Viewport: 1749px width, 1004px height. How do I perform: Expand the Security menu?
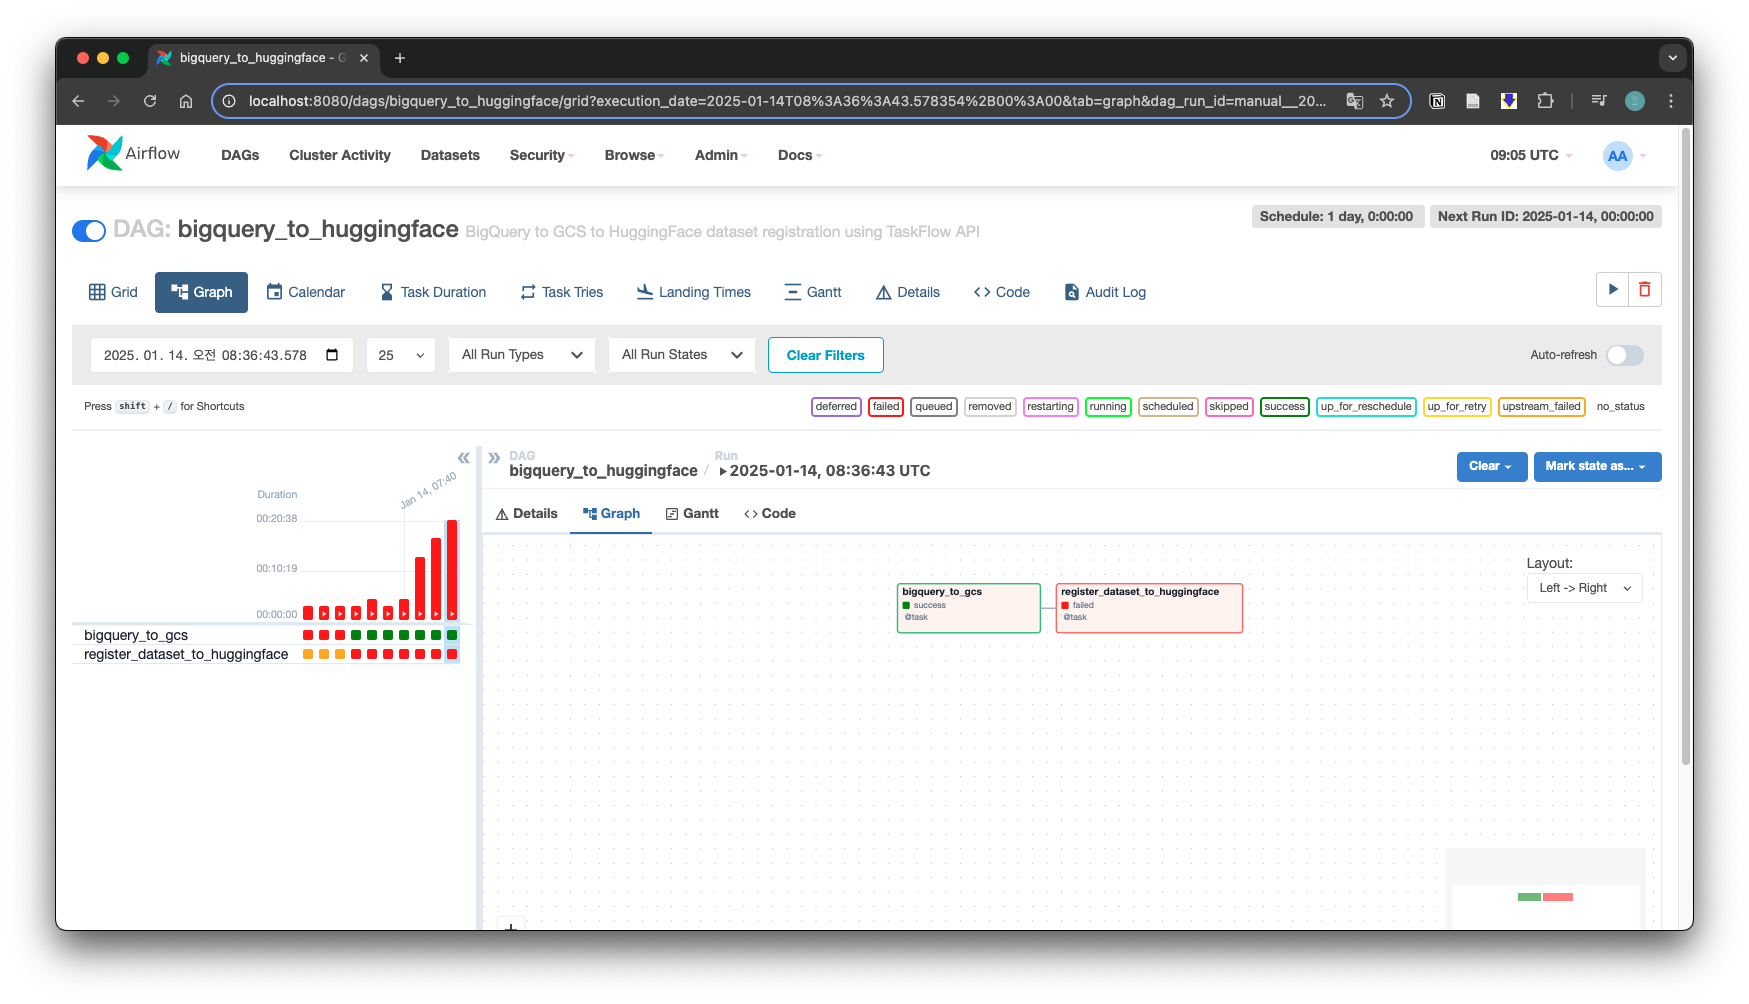pos(542,155)
